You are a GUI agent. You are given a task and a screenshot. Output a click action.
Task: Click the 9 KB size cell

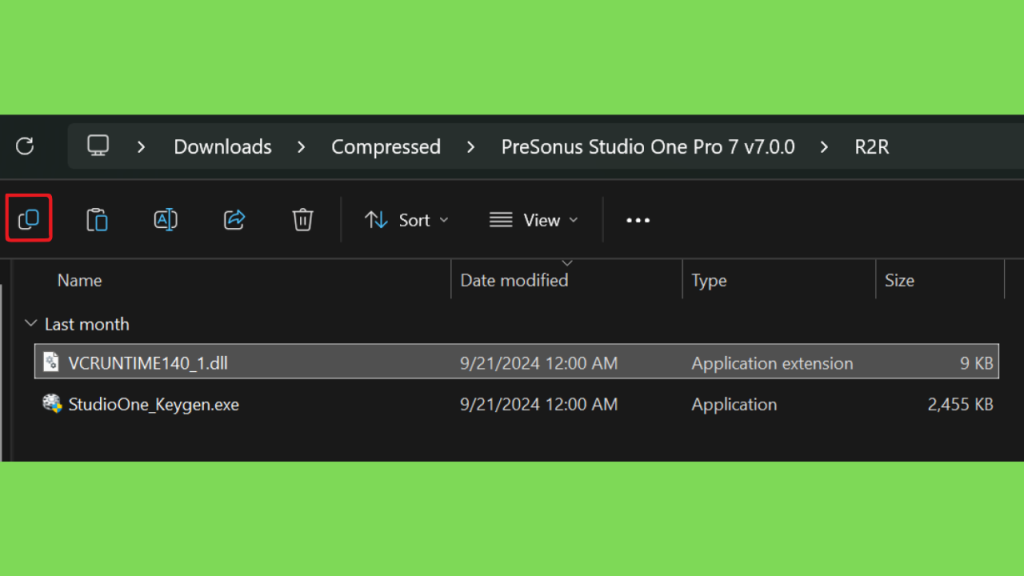pos(976,363)
